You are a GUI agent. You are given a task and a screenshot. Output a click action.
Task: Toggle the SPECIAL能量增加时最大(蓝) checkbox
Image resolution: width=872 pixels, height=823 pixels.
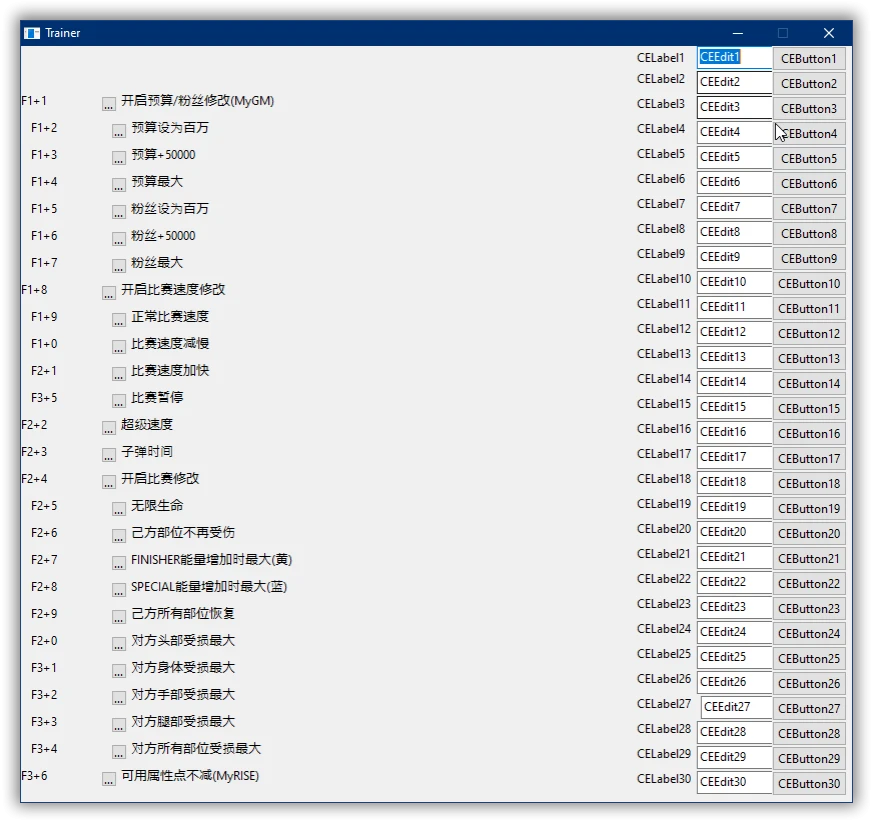click(118, 589)
